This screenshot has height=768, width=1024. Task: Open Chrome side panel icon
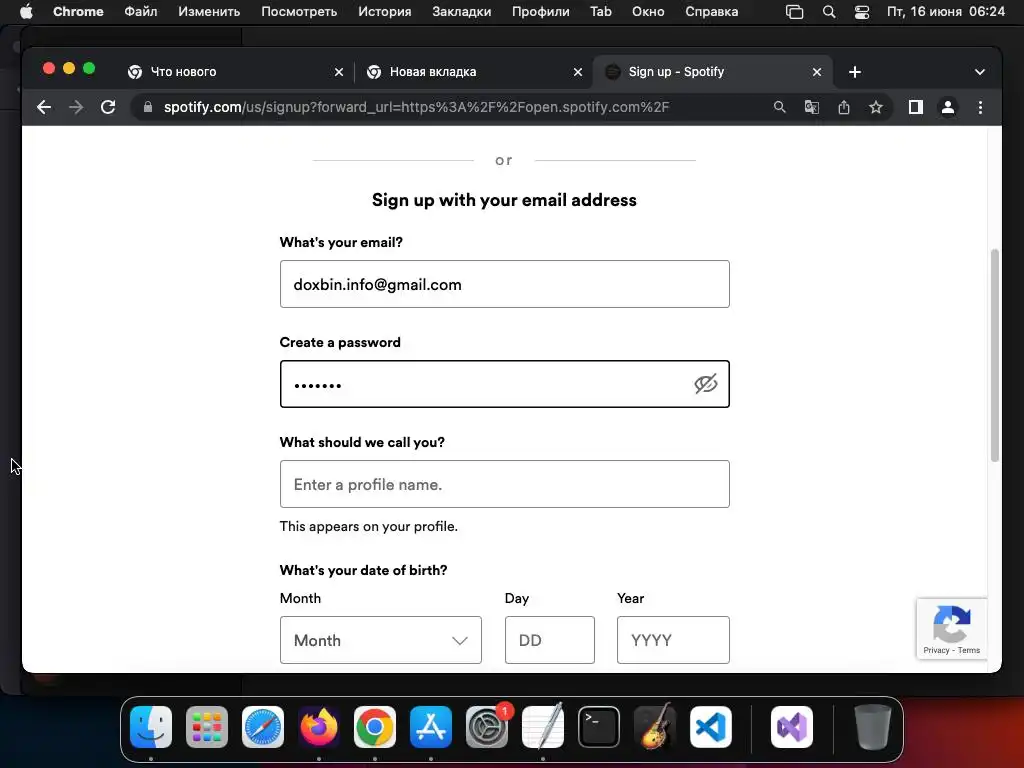click(916, 107)
